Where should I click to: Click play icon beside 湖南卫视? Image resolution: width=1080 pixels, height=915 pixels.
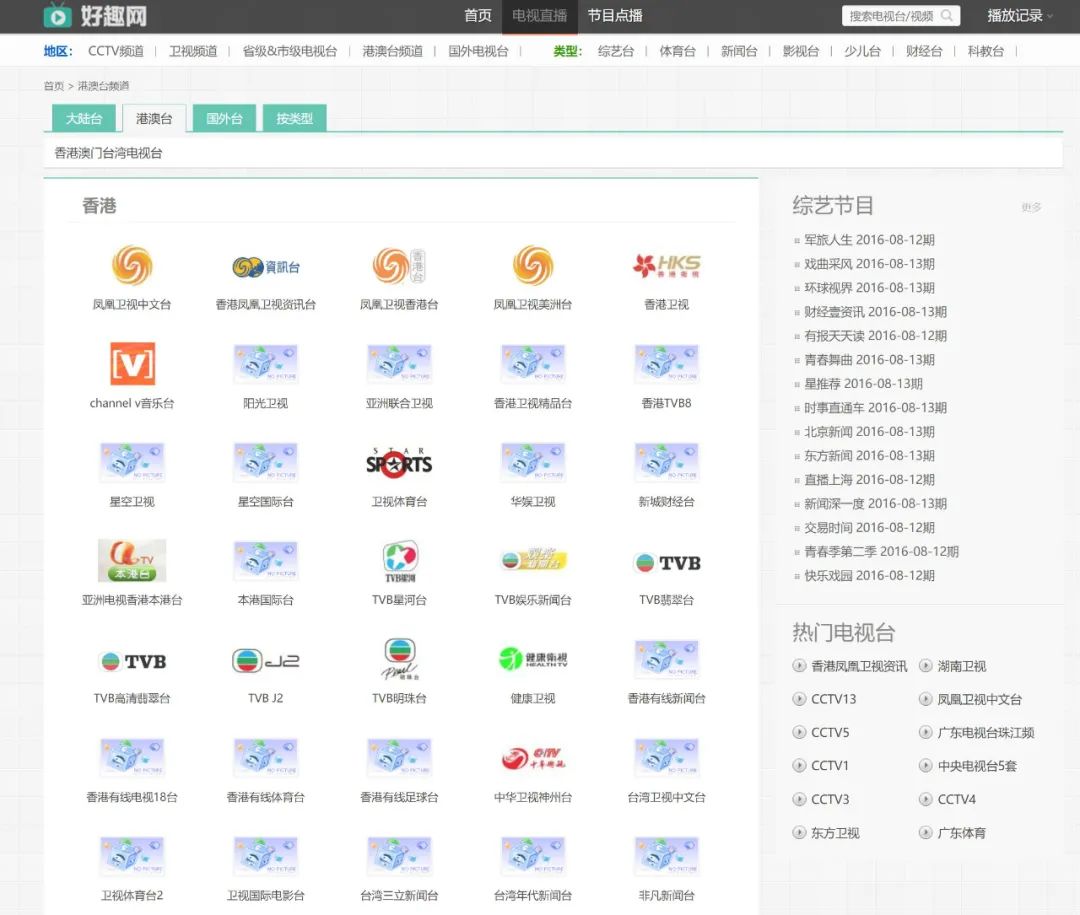(926, 666)
